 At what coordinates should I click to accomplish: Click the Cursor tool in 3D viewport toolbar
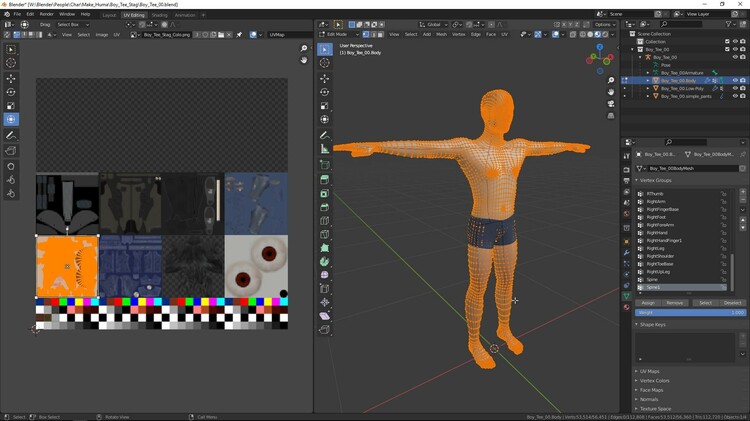pos(325,63)
